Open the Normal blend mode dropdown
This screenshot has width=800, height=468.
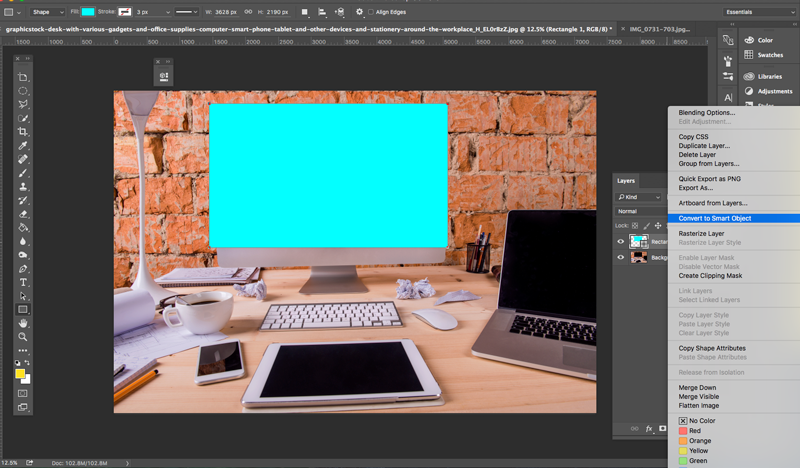pos(641,211)
